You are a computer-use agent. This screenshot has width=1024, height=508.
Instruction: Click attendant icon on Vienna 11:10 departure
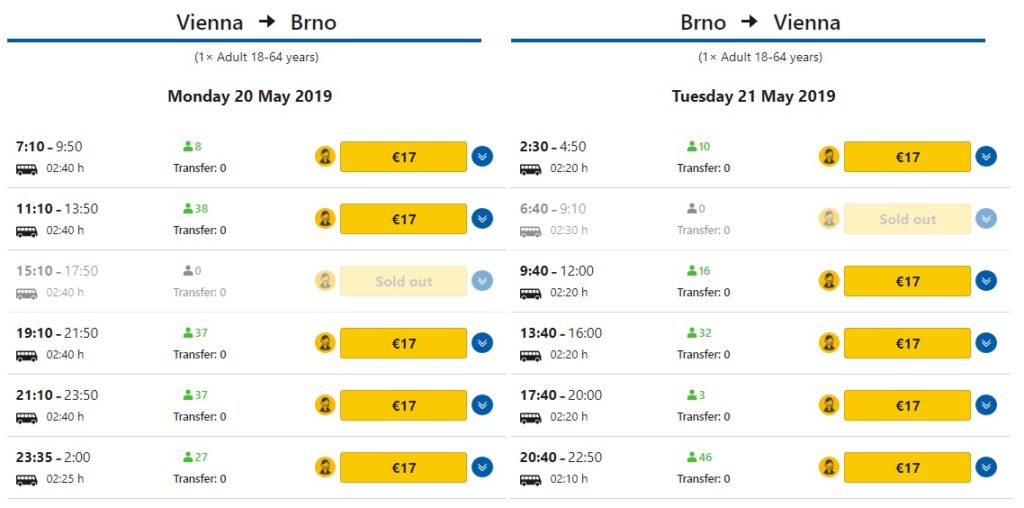click(325, 218)
